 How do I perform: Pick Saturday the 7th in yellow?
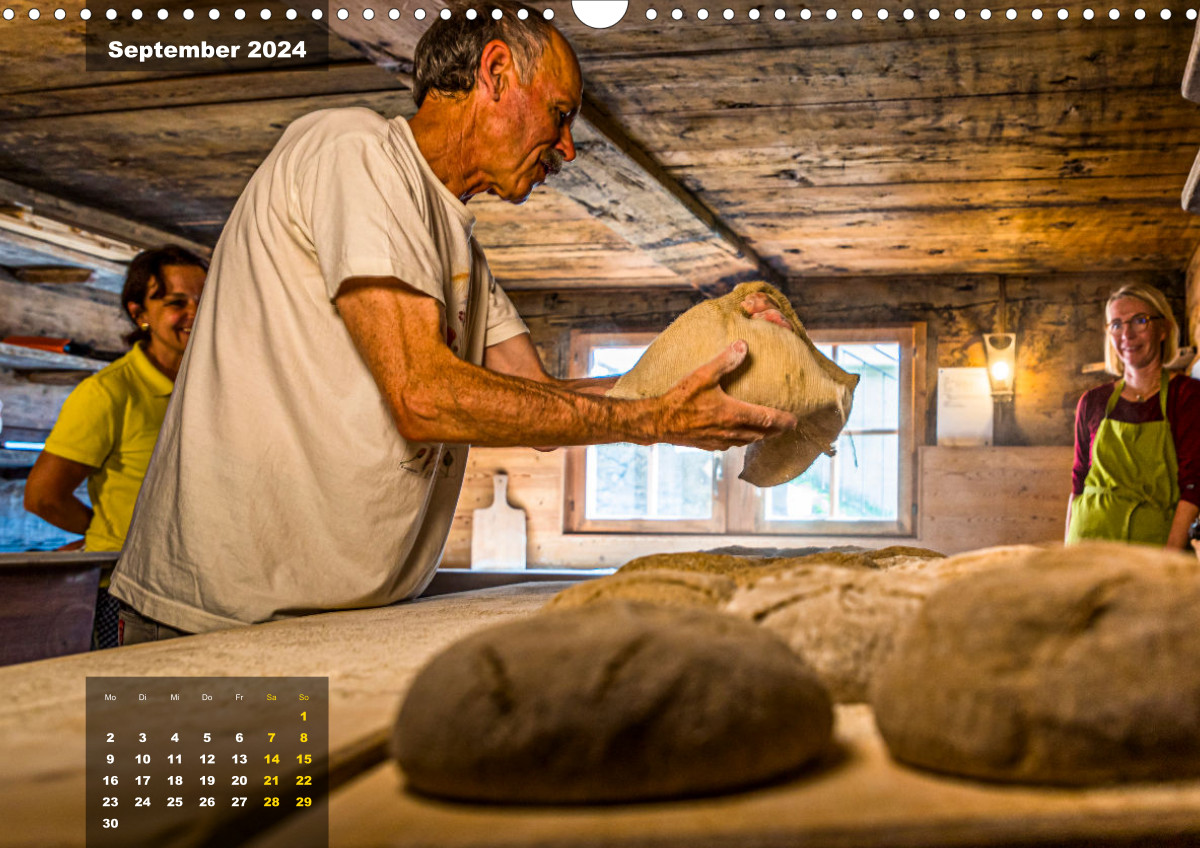pos(271,738)
